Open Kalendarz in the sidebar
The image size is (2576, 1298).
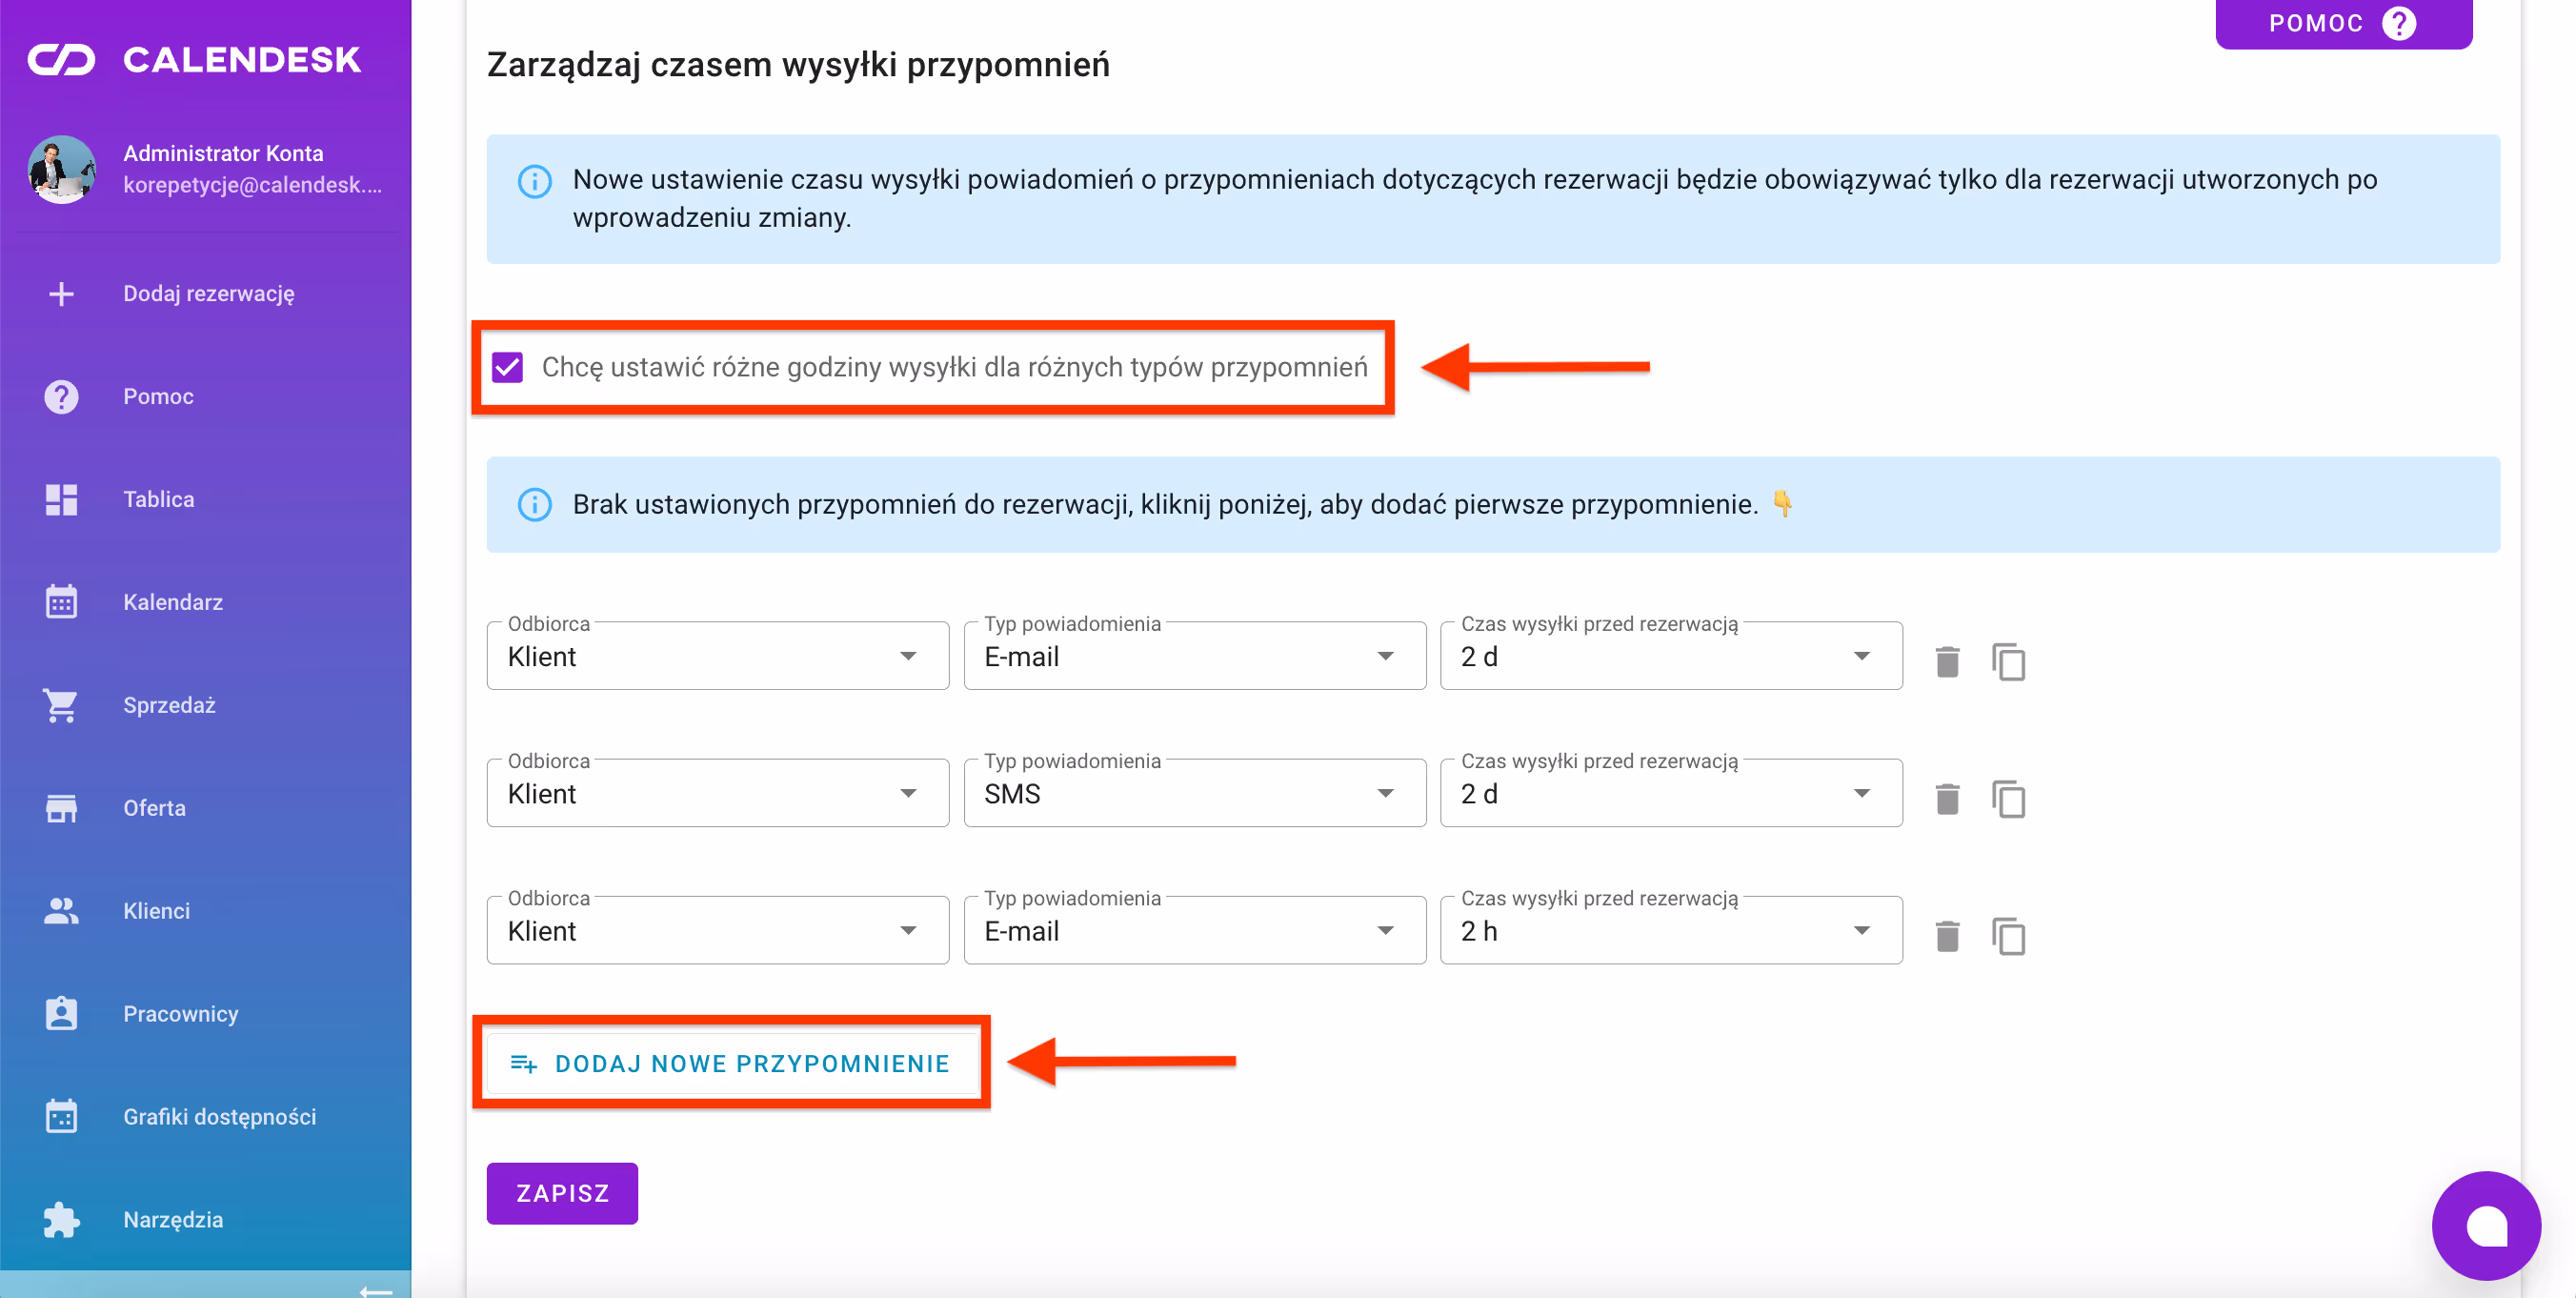[173, 602]
